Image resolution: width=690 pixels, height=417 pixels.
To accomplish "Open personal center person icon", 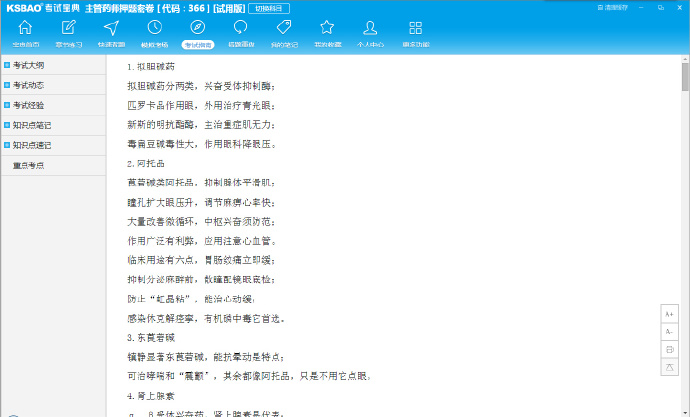I will (370, 27).
